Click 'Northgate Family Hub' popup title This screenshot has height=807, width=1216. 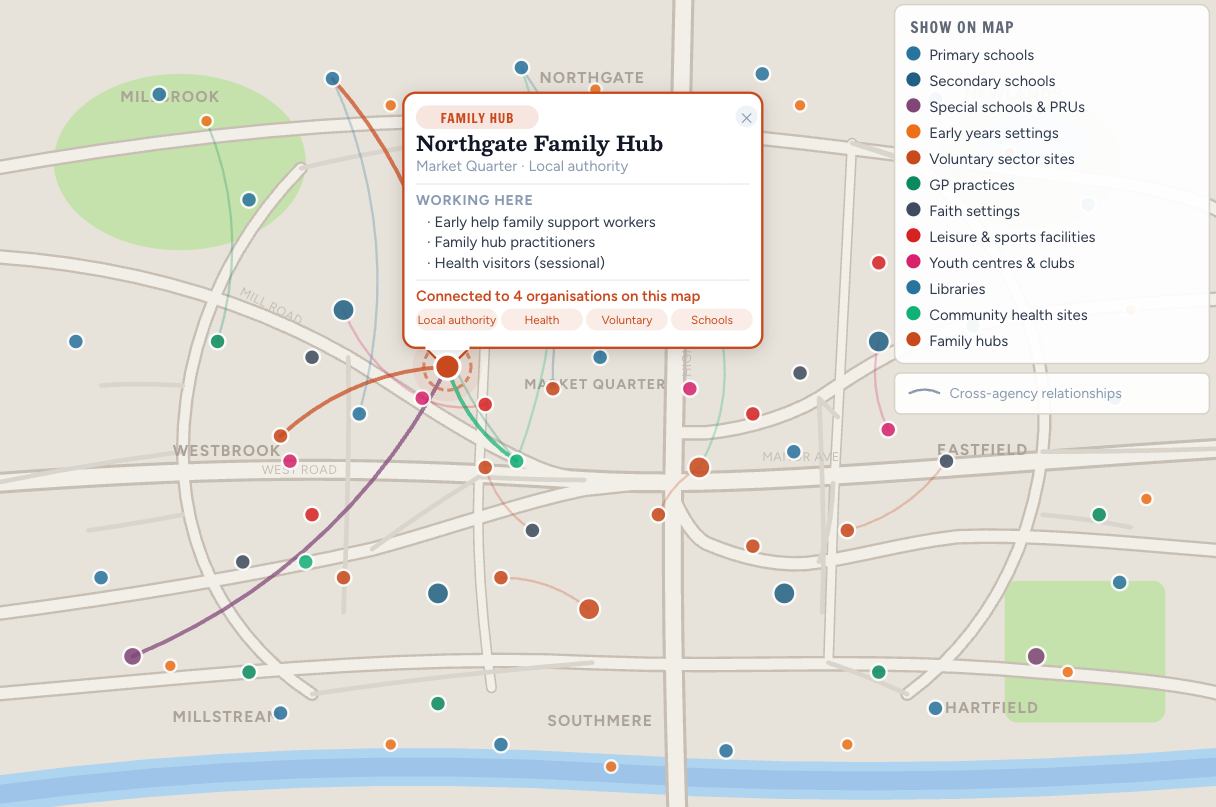pos(539,144)
